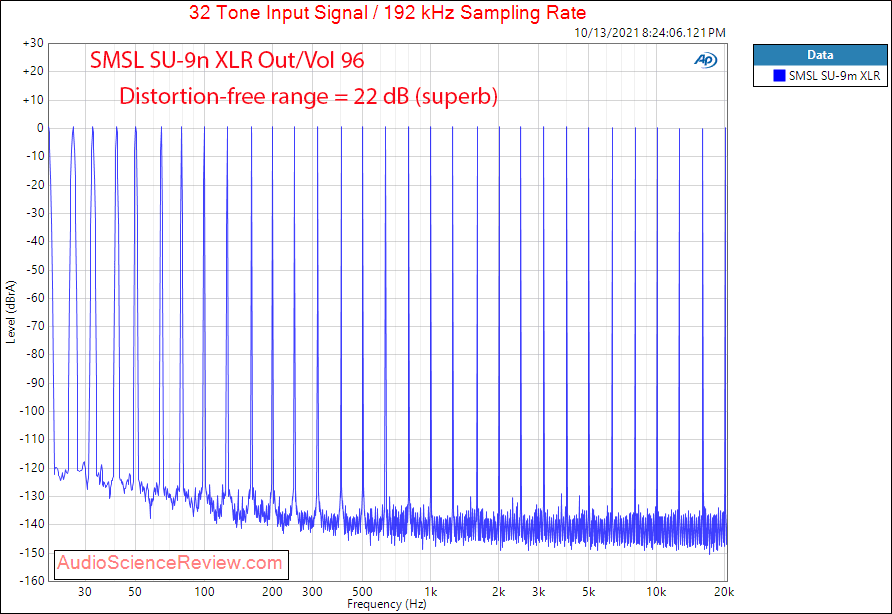892x614 pixels.
Task: Click the "-50" level axis label
Action: (x=35, y=270)
